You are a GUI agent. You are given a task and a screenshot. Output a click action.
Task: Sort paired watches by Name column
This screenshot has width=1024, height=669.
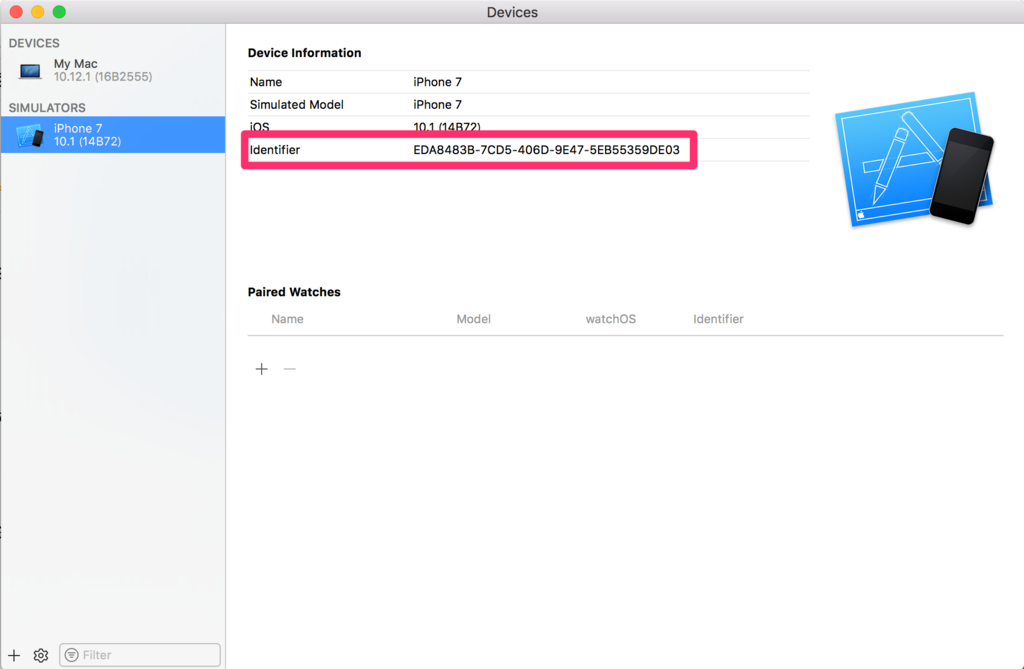coord(287,319)
